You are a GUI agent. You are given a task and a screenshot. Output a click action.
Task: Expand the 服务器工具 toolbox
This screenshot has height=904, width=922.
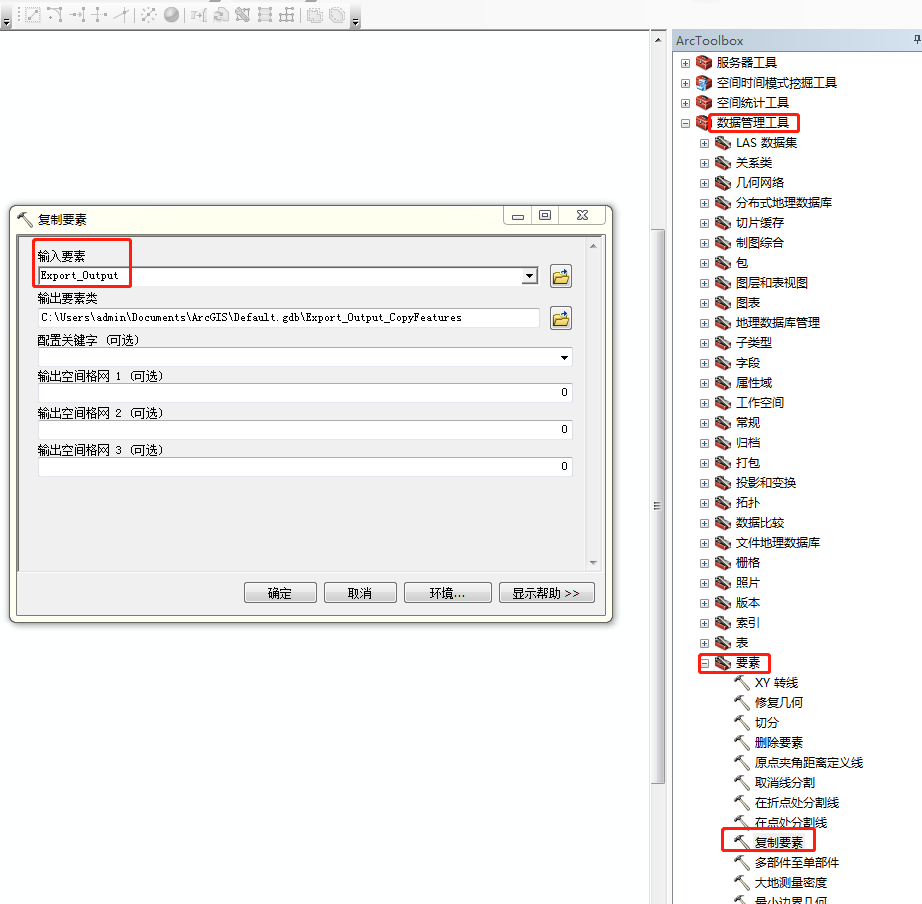pos(684,61)
